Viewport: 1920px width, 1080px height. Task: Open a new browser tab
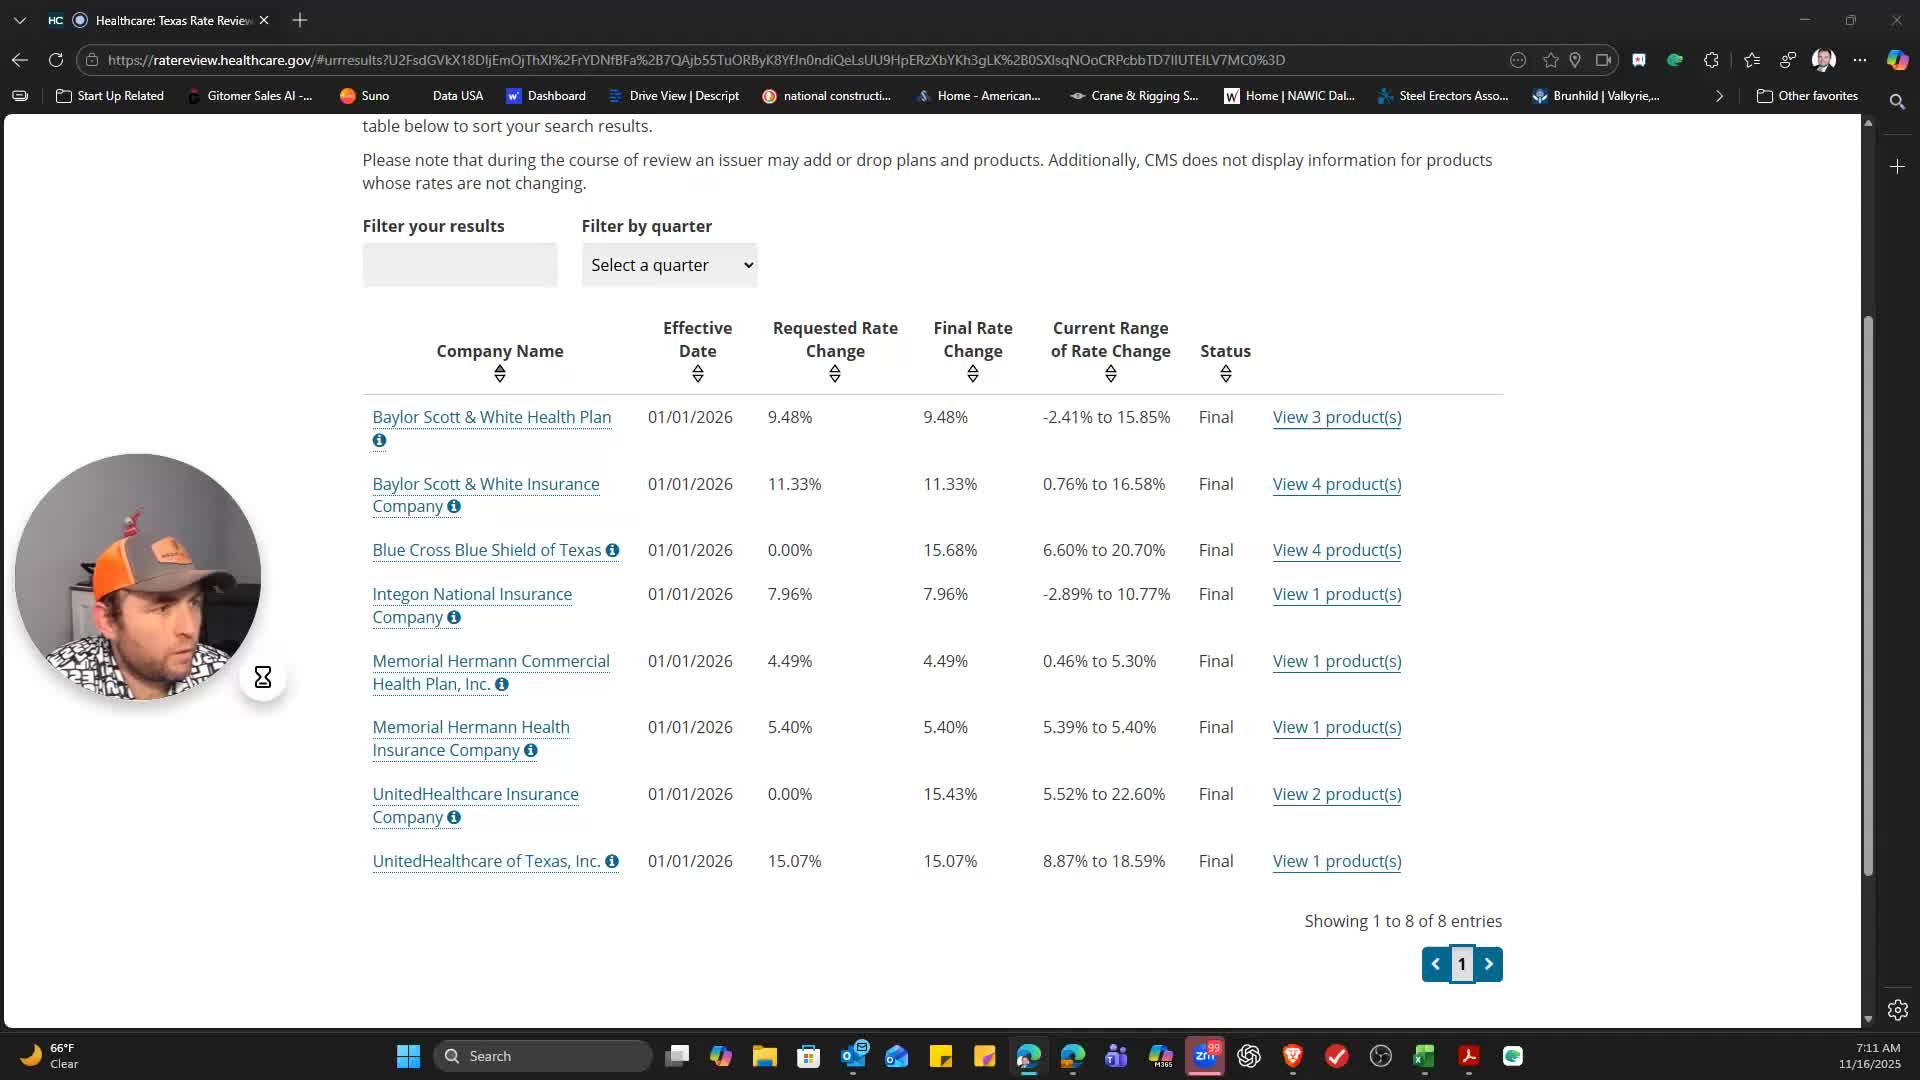(300, 20)
